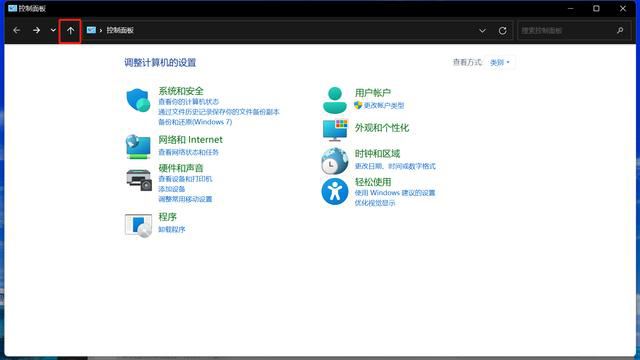Refresh the Control Panel view
The image size is (640, 360).
tap(502, 31)
